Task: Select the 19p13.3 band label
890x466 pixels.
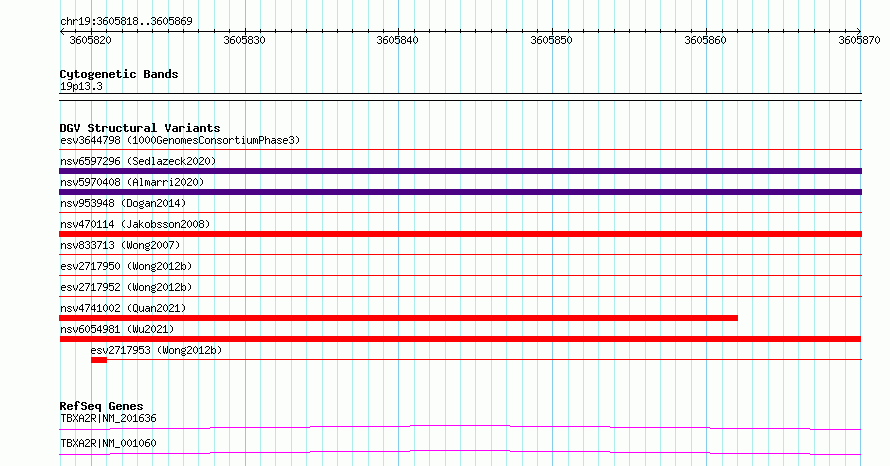Action: tap(81, 87)
